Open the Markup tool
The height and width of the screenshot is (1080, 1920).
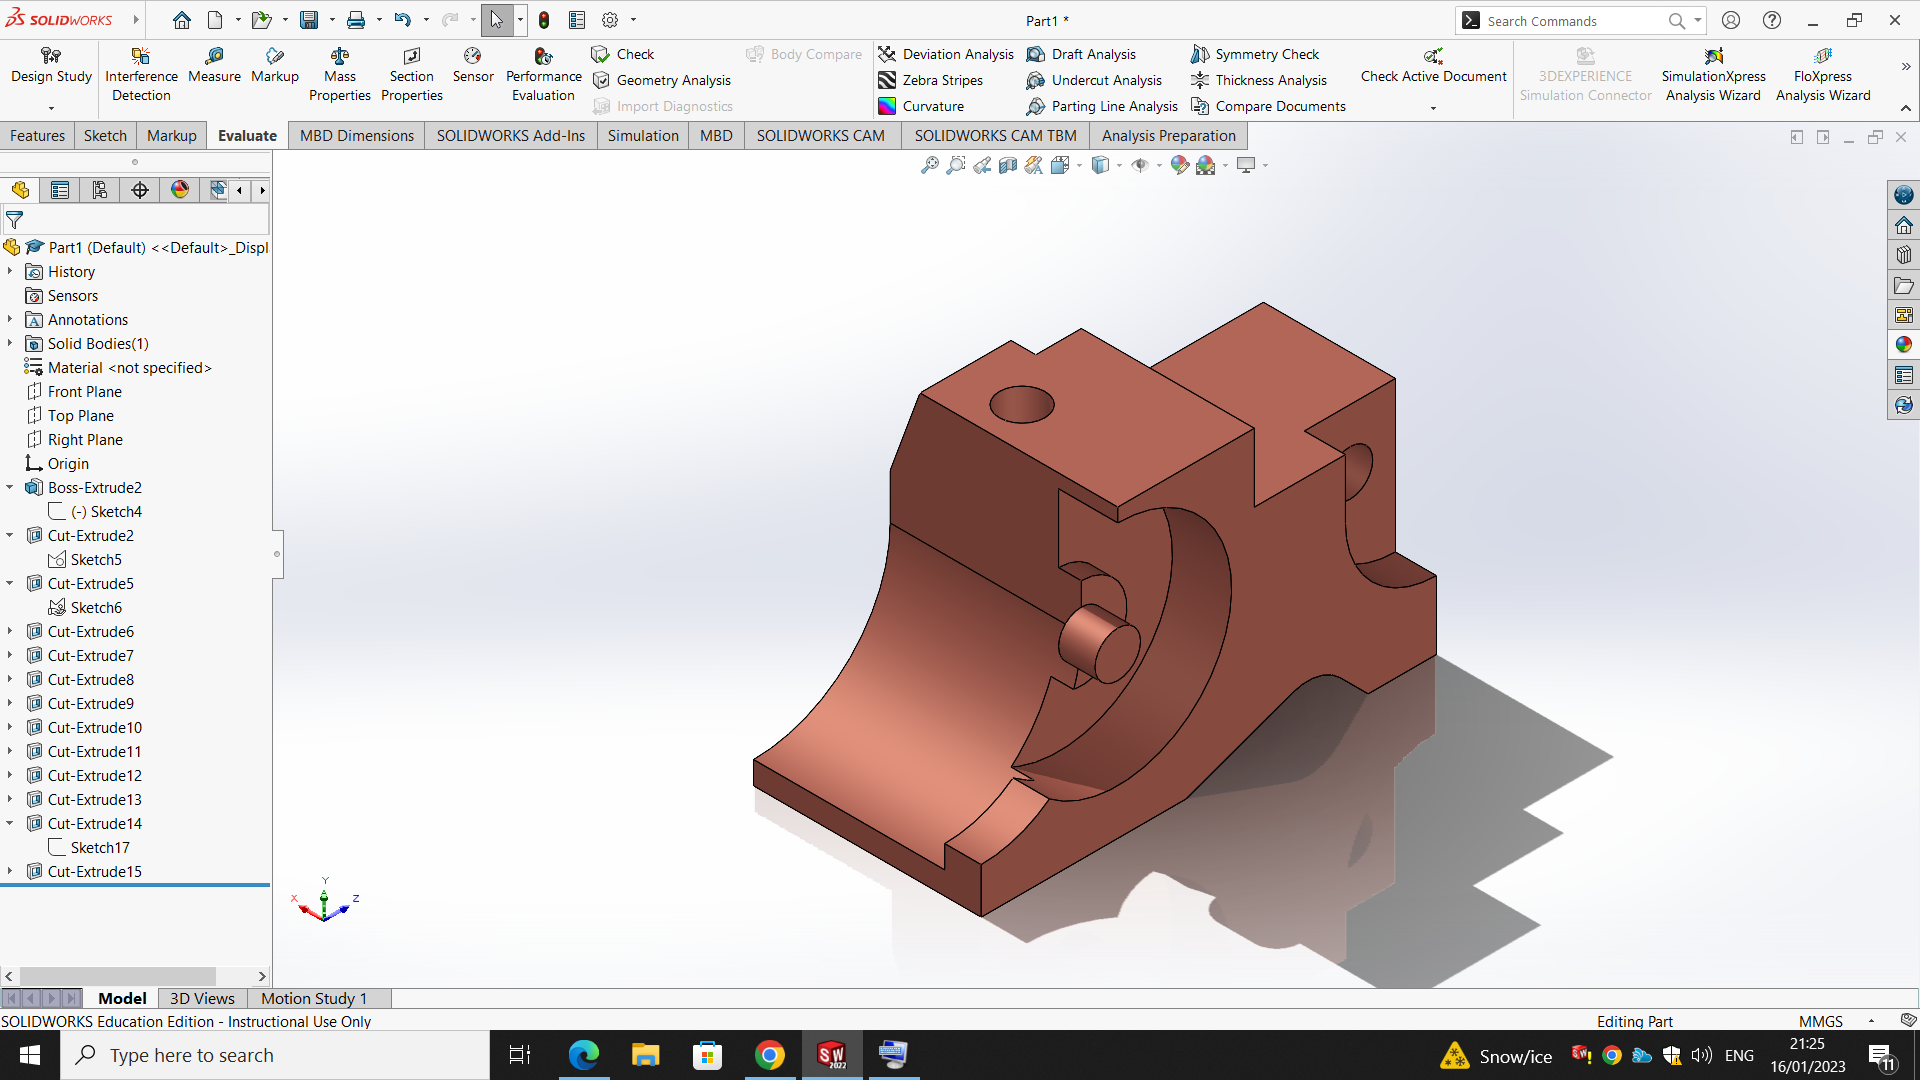point(275,66)
